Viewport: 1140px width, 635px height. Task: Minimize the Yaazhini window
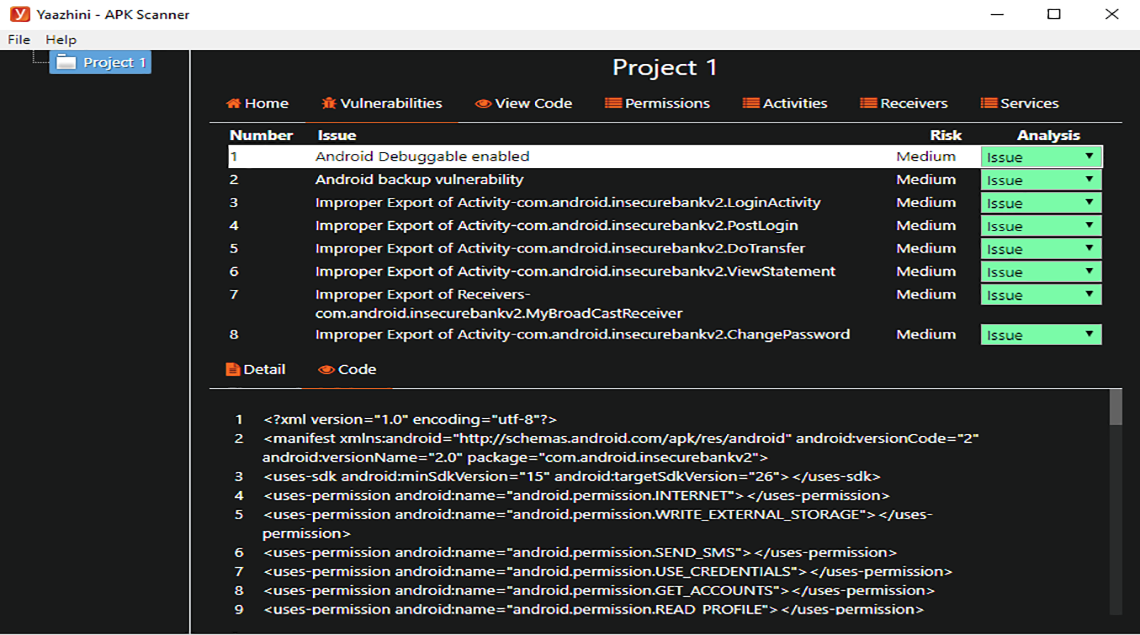[x=997, y=14]
